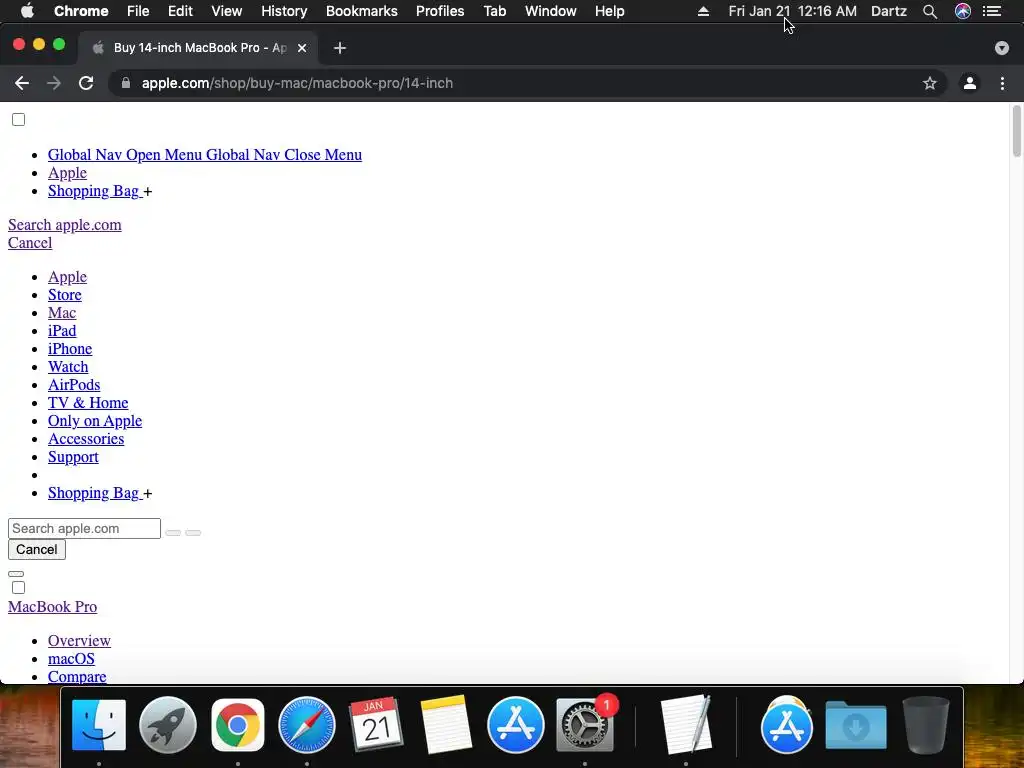Open Notes from the Dock
The height and width of the screenshot is (768, 1024).
(x=446, y=725)
